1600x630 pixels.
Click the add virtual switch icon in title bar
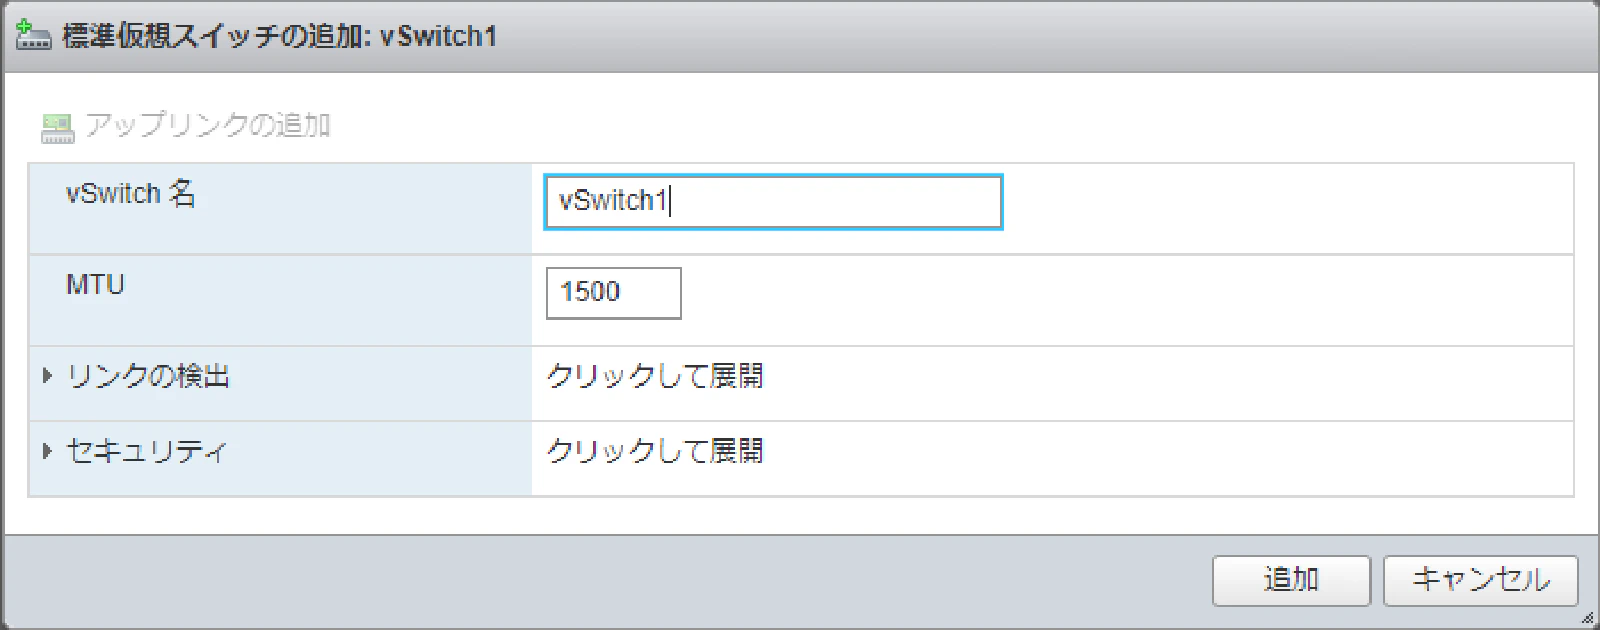pos(32,36)
